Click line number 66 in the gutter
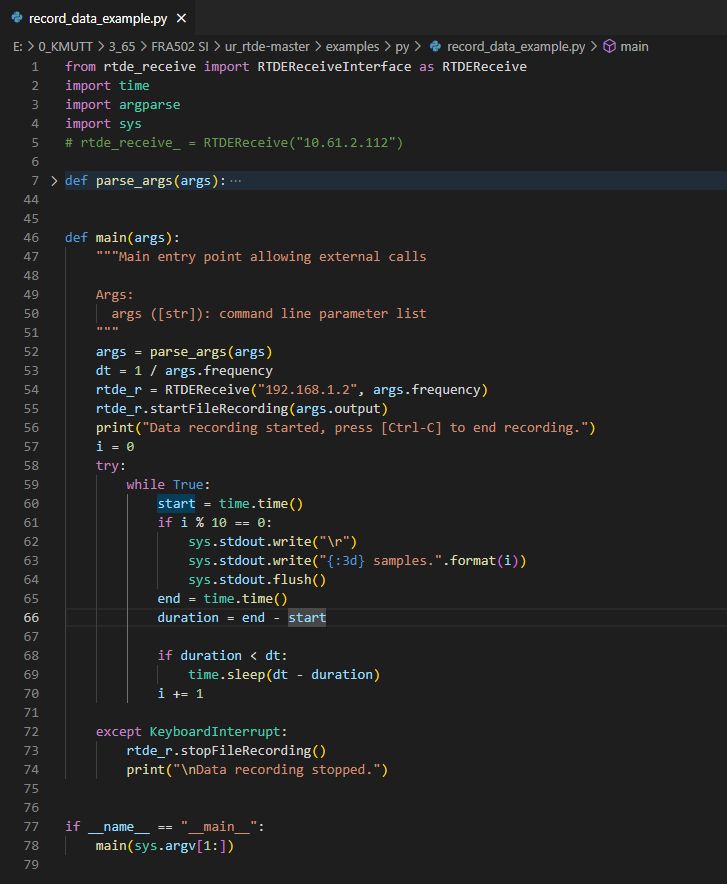 tap(30, 618)
